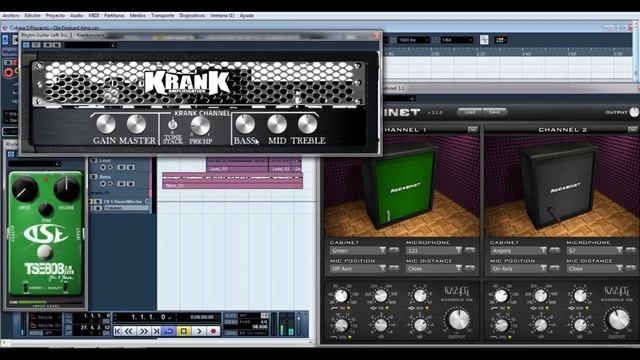Open Channel 2 Microphone dropdown showing 57
Viewport: 640px width, 360px height.
595,250
